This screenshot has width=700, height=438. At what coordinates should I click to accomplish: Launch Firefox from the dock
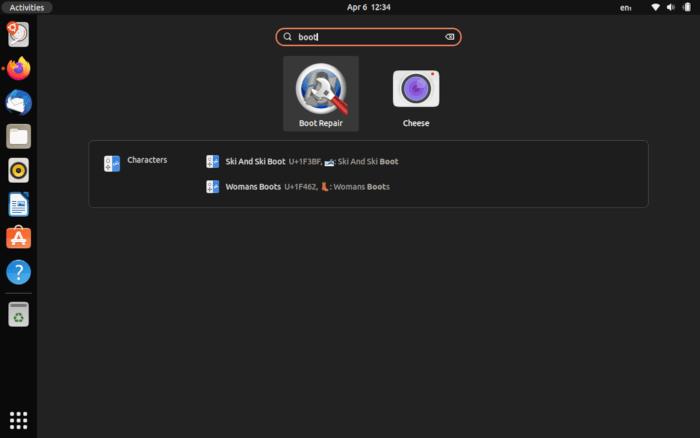point(18,68)
